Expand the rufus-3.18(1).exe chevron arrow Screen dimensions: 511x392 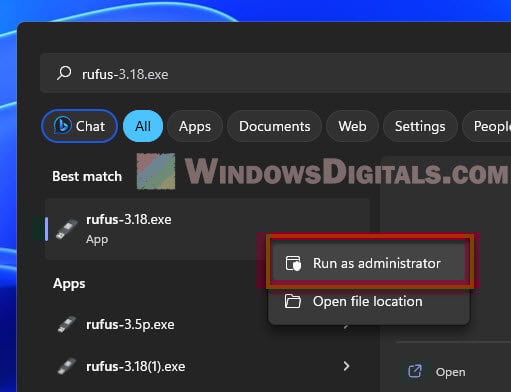click(347, 366)
